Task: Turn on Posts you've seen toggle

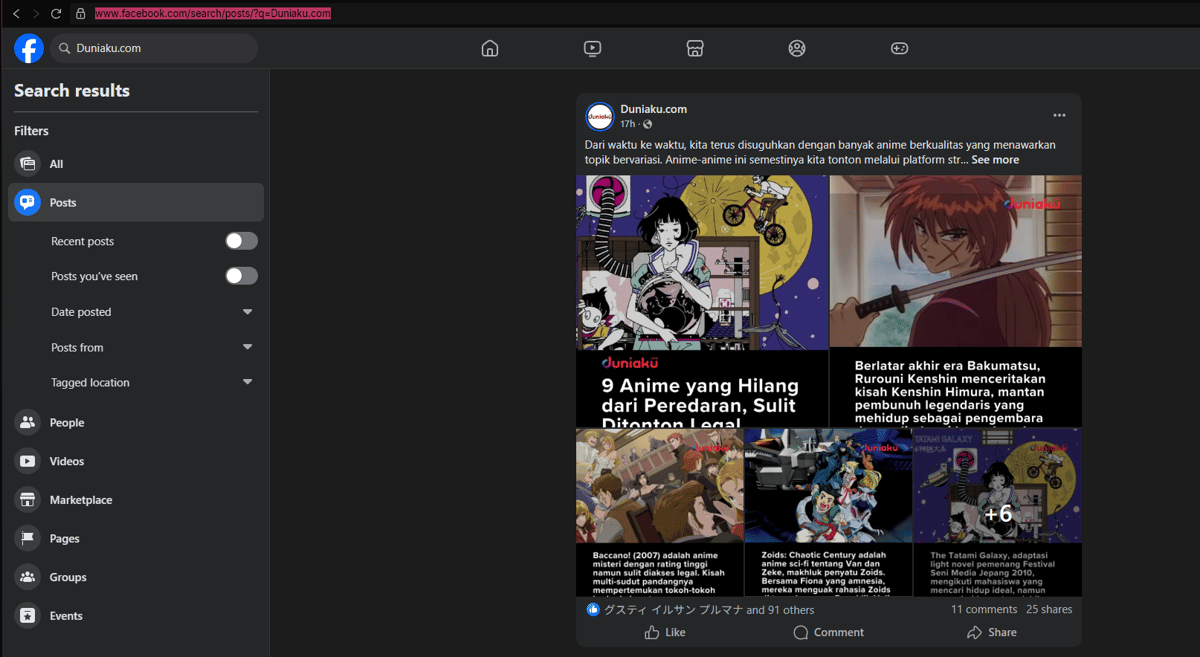Action: click(241, 276)
